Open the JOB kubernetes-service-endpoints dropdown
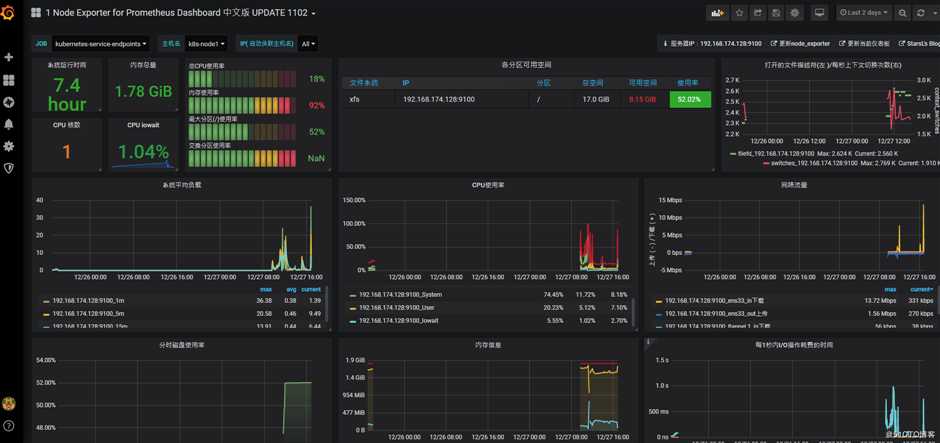940x443 pixels. [x=101, y=44]
